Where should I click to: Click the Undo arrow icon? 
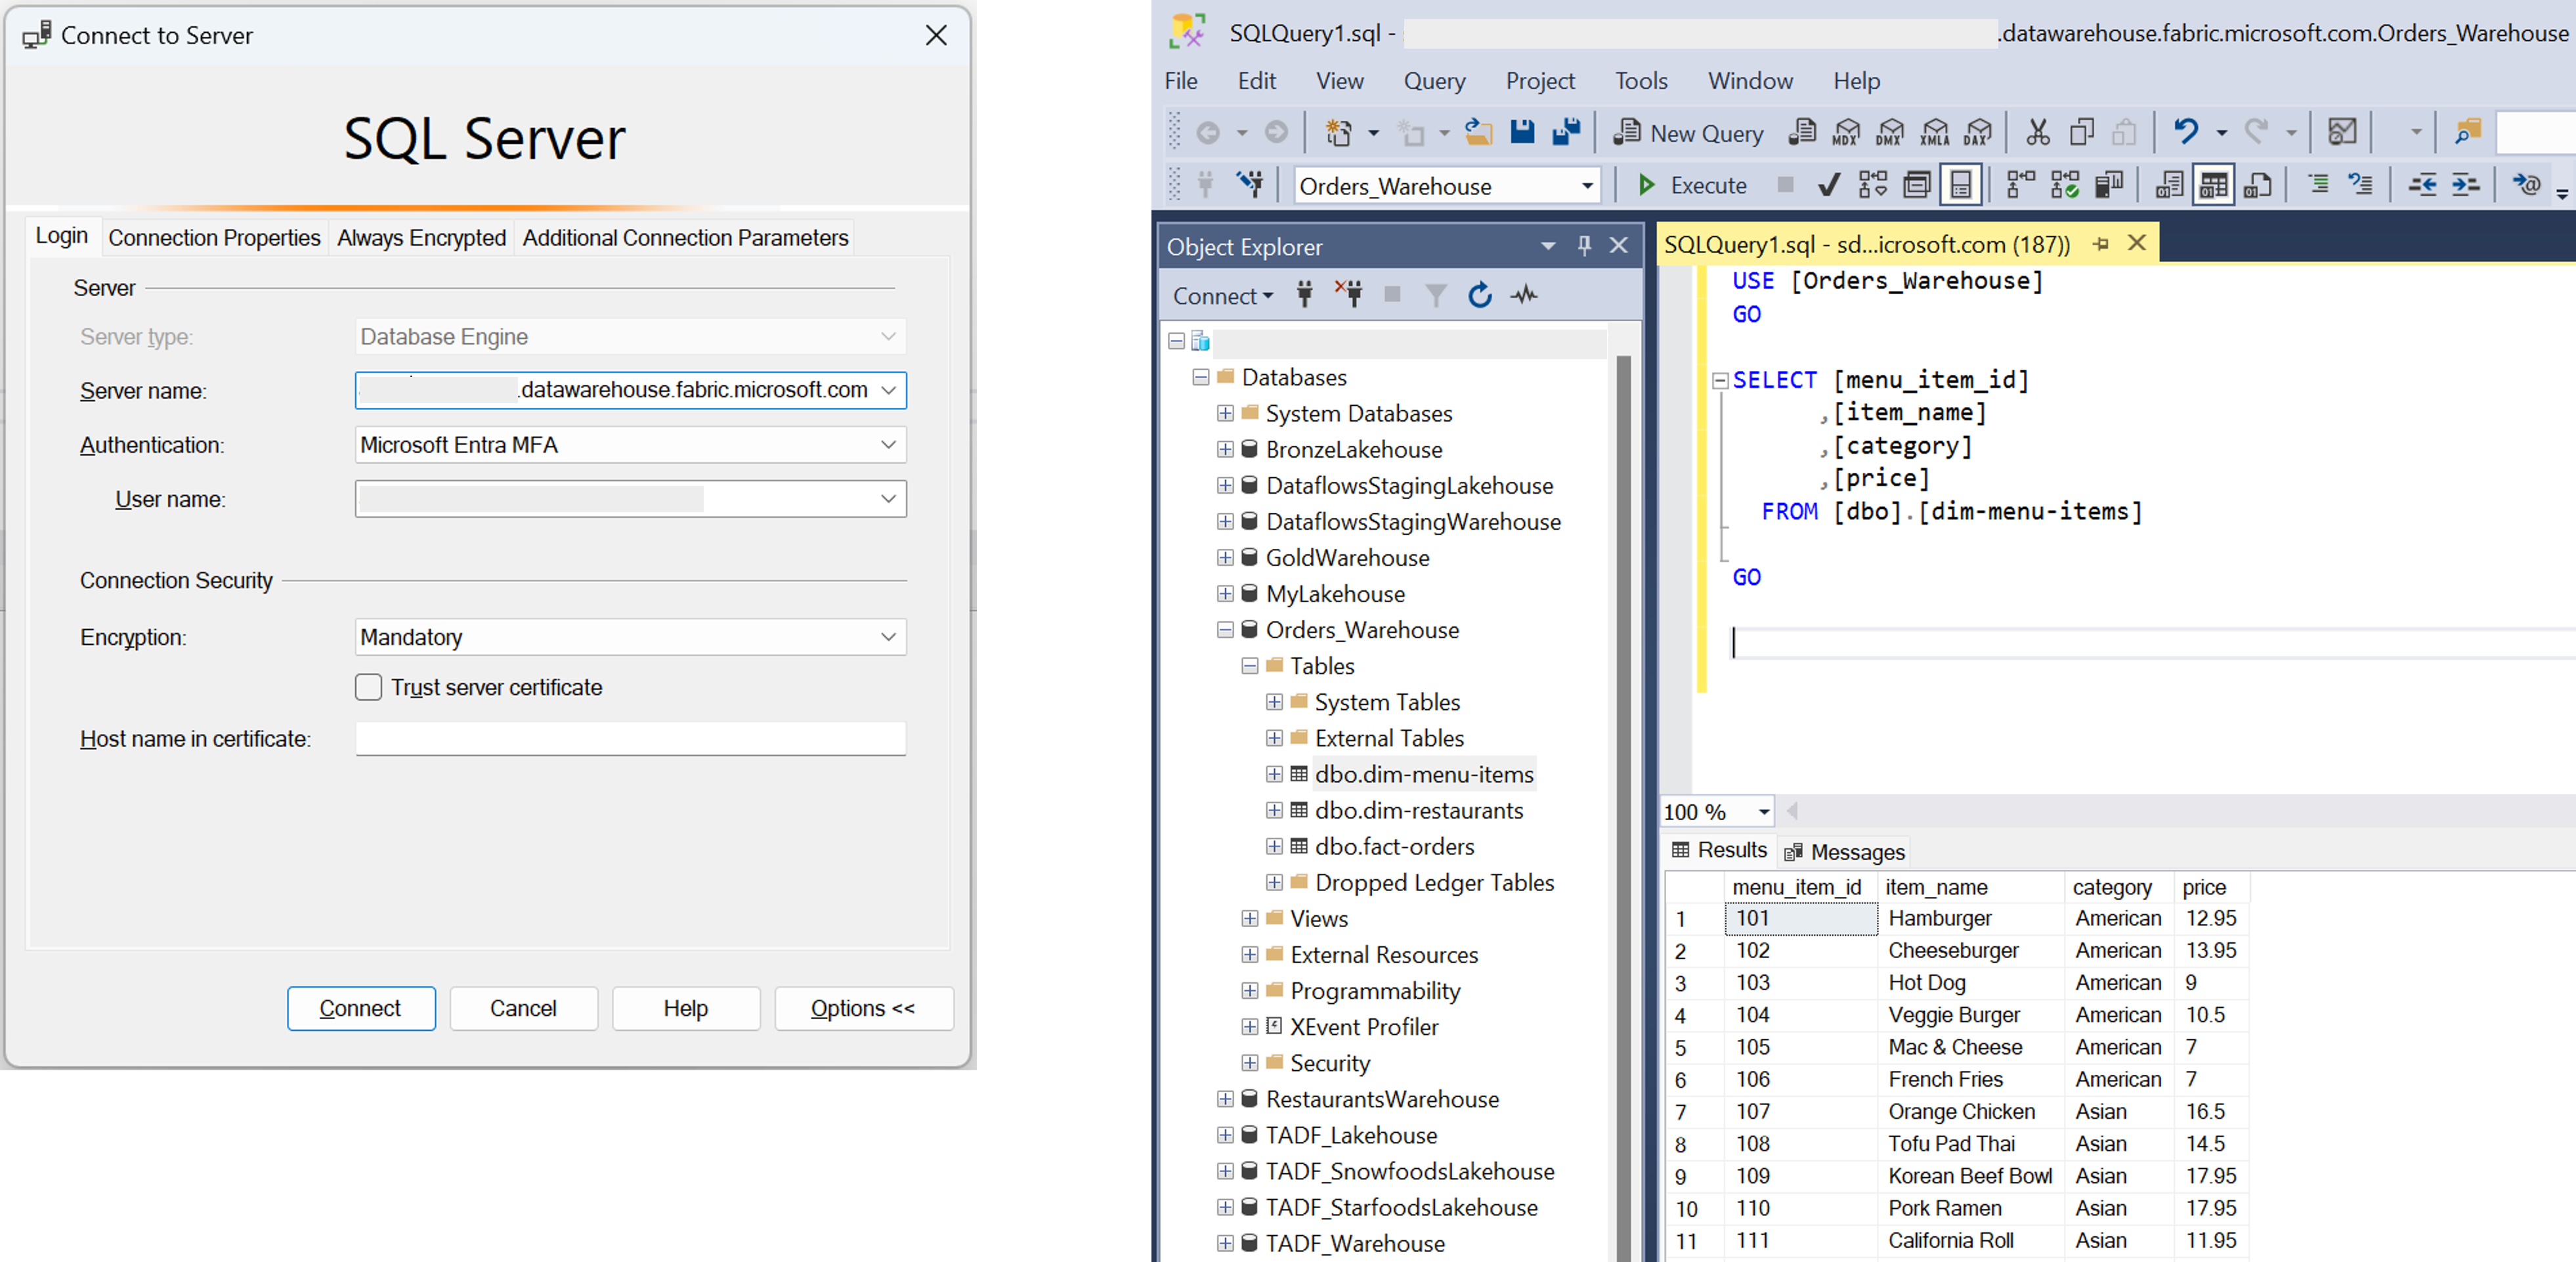pos(2186,132)
